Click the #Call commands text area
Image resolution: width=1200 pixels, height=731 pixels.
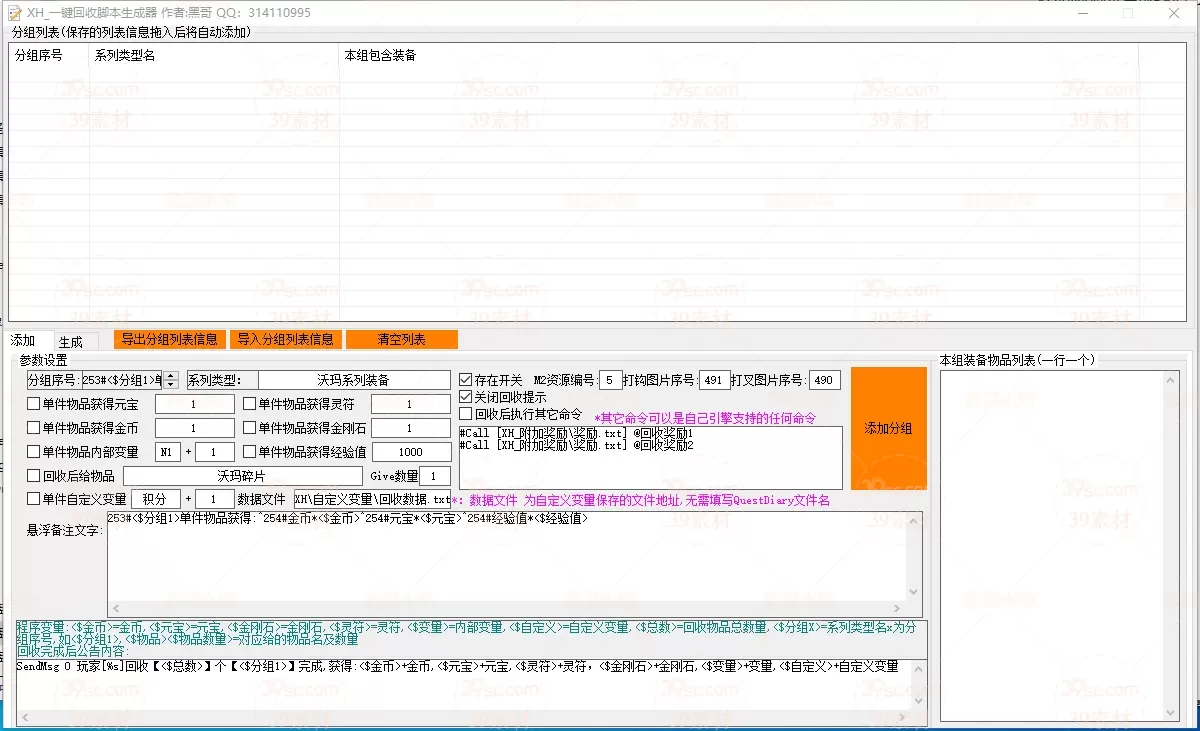point(650,457)
